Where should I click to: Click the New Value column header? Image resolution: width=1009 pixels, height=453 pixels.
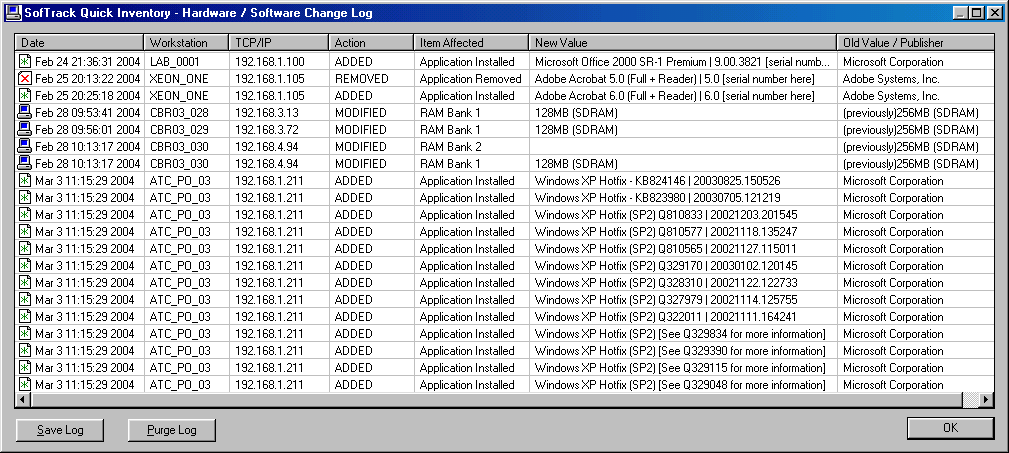click(682, 43)
